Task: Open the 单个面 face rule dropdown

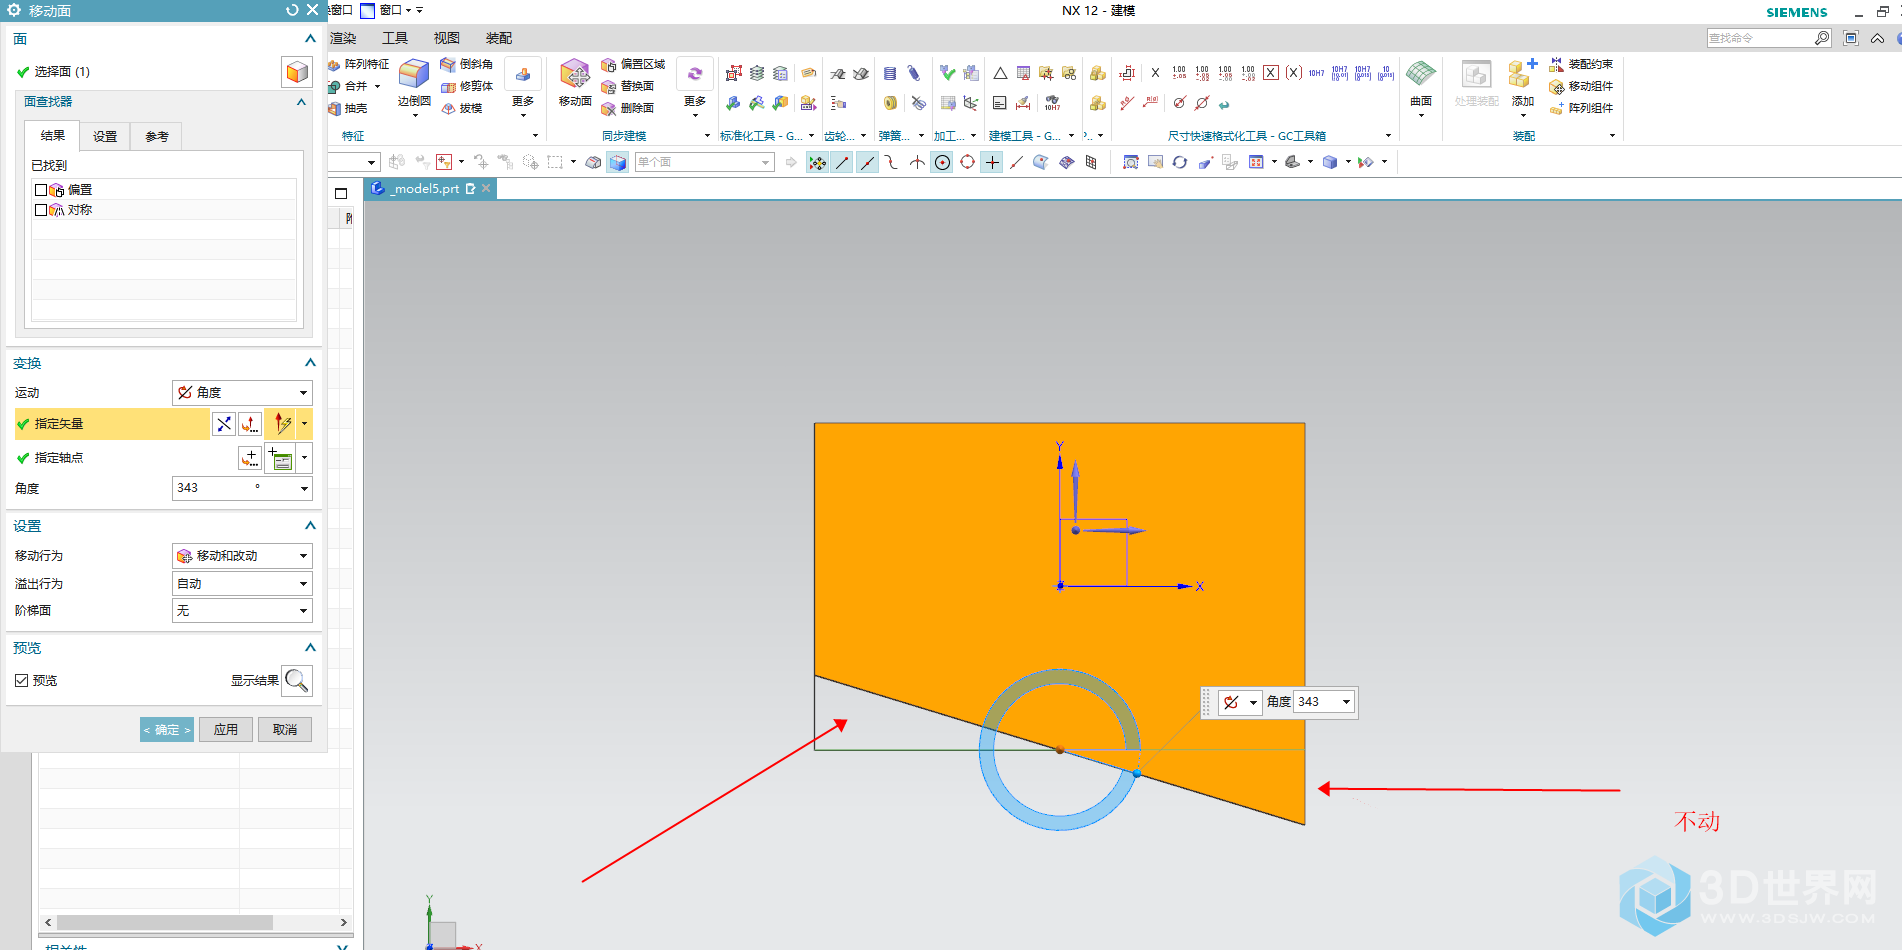Action: [705, 162]
